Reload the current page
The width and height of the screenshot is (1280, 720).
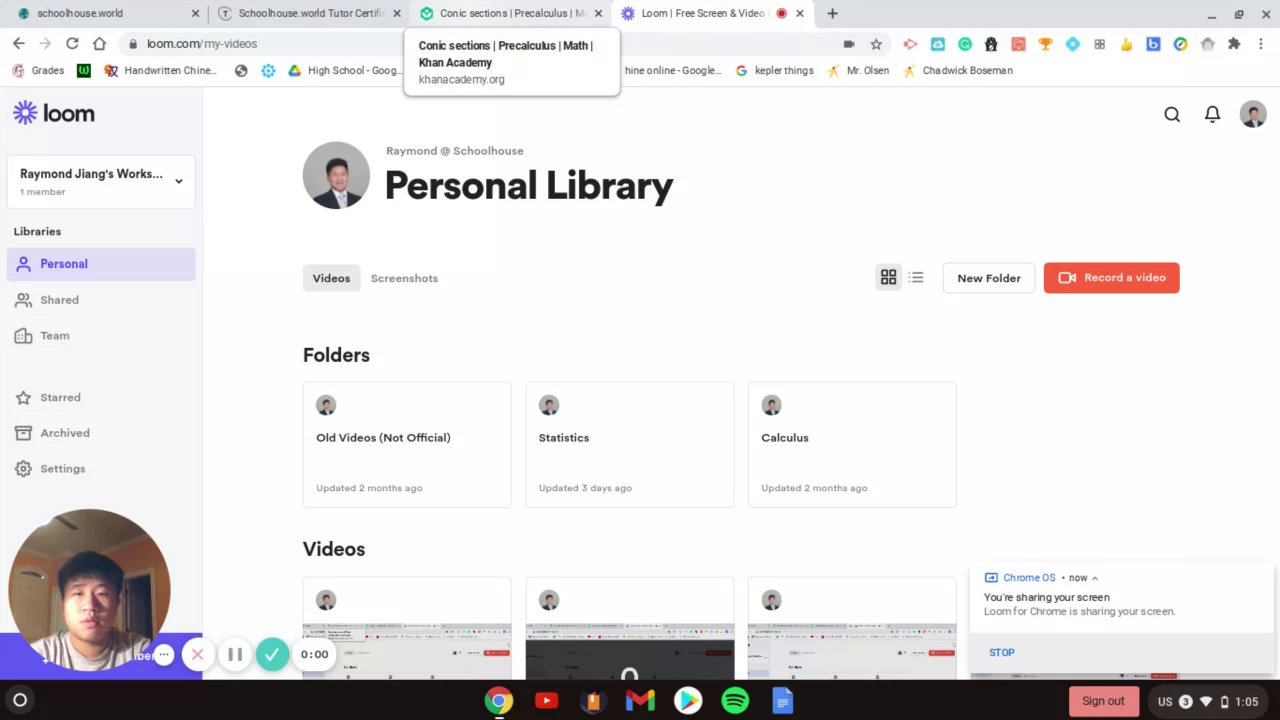(x=72, y=43)
